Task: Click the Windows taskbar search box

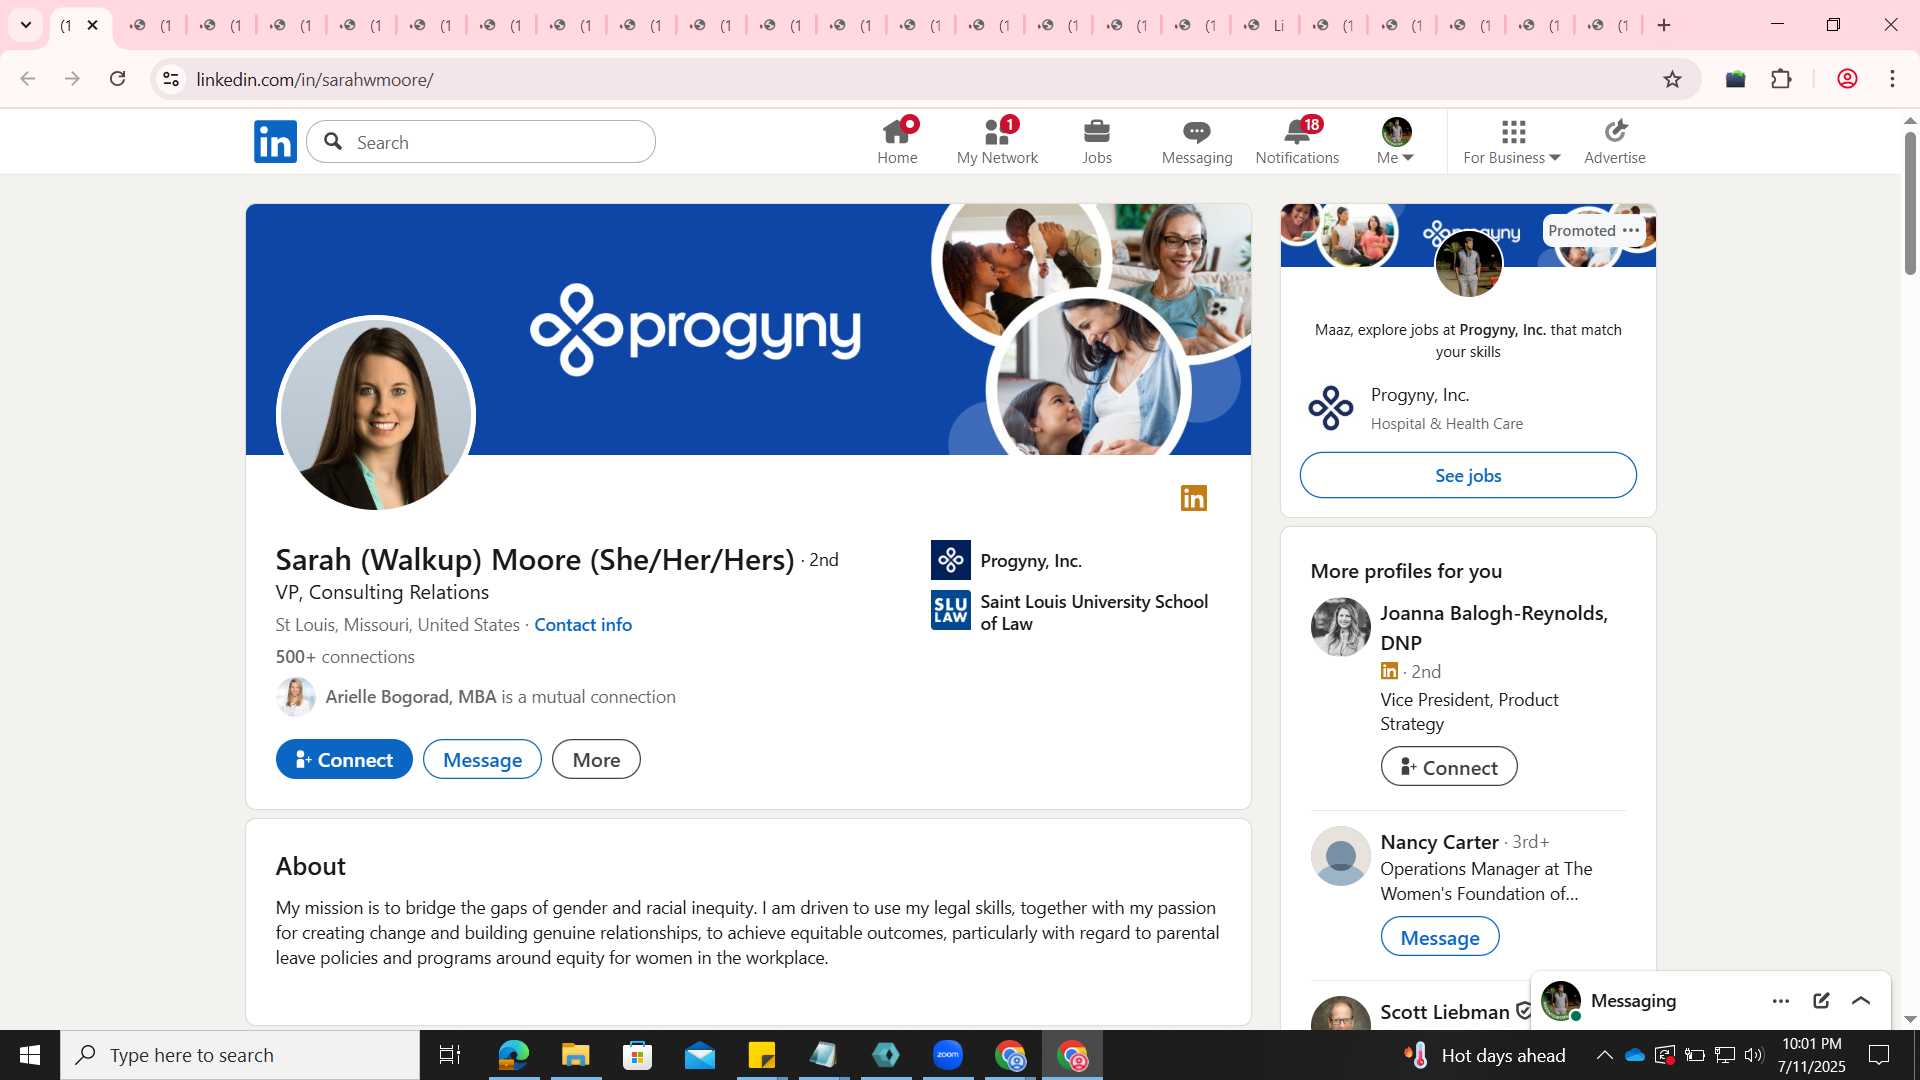Action: pos(240,1055)
